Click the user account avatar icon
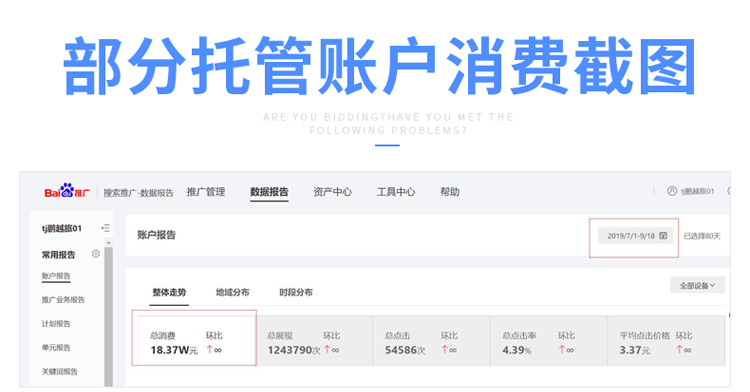This screenshot has width=750, height=392. pyautogui.click(x=672, y=191)
